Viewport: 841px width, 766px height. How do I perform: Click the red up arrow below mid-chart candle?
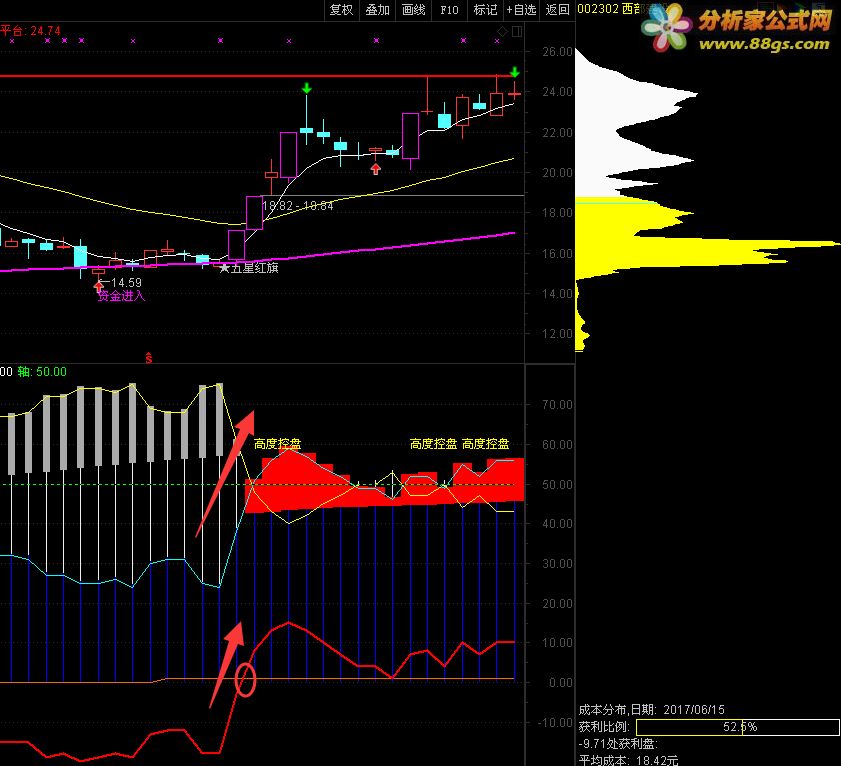pos(375,169)
